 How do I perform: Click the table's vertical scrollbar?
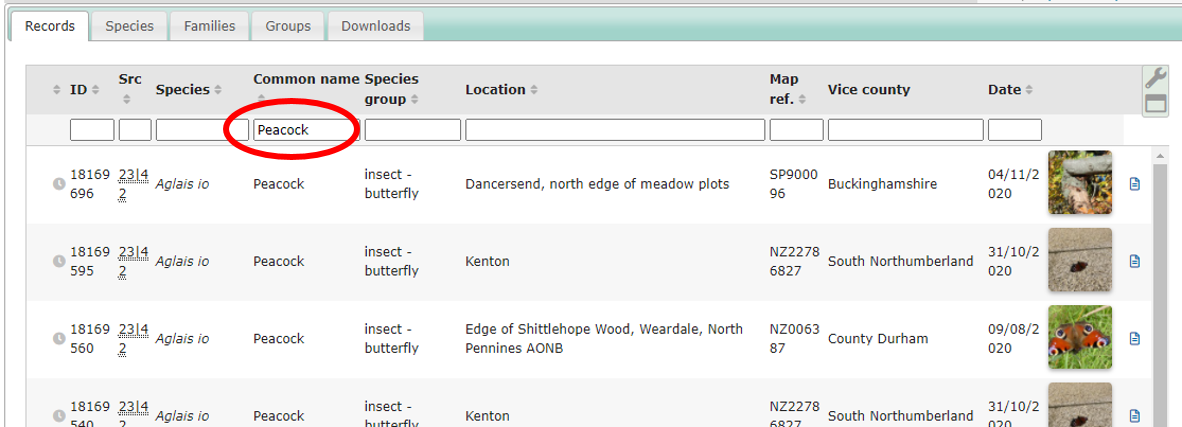1159,290
